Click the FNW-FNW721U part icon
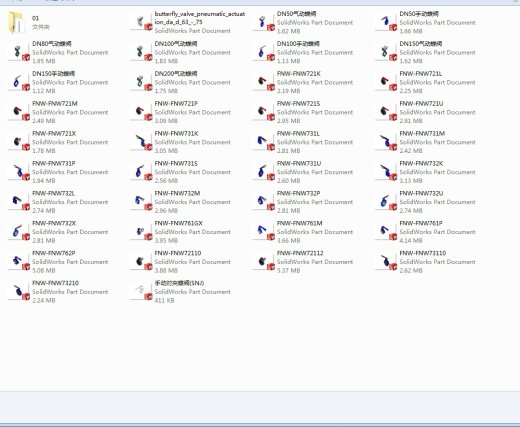The height and width of the screenshot is (427, 520). click(x=386, y=112)
